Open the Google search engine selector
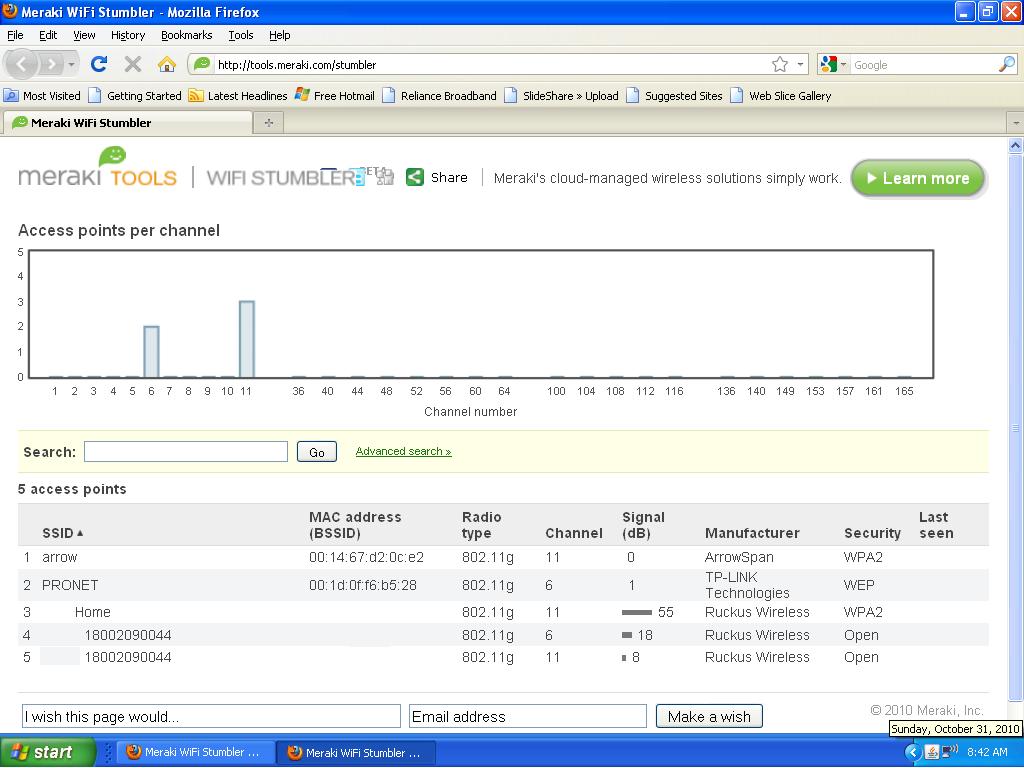Viewport: 1024px width, 768px height. [833, 64]
